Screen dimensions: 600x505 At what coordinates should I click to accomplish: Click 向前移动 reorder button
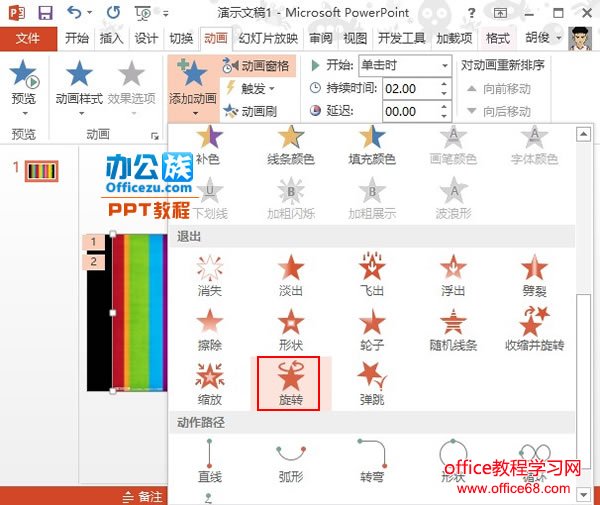[x=499, y=89]
